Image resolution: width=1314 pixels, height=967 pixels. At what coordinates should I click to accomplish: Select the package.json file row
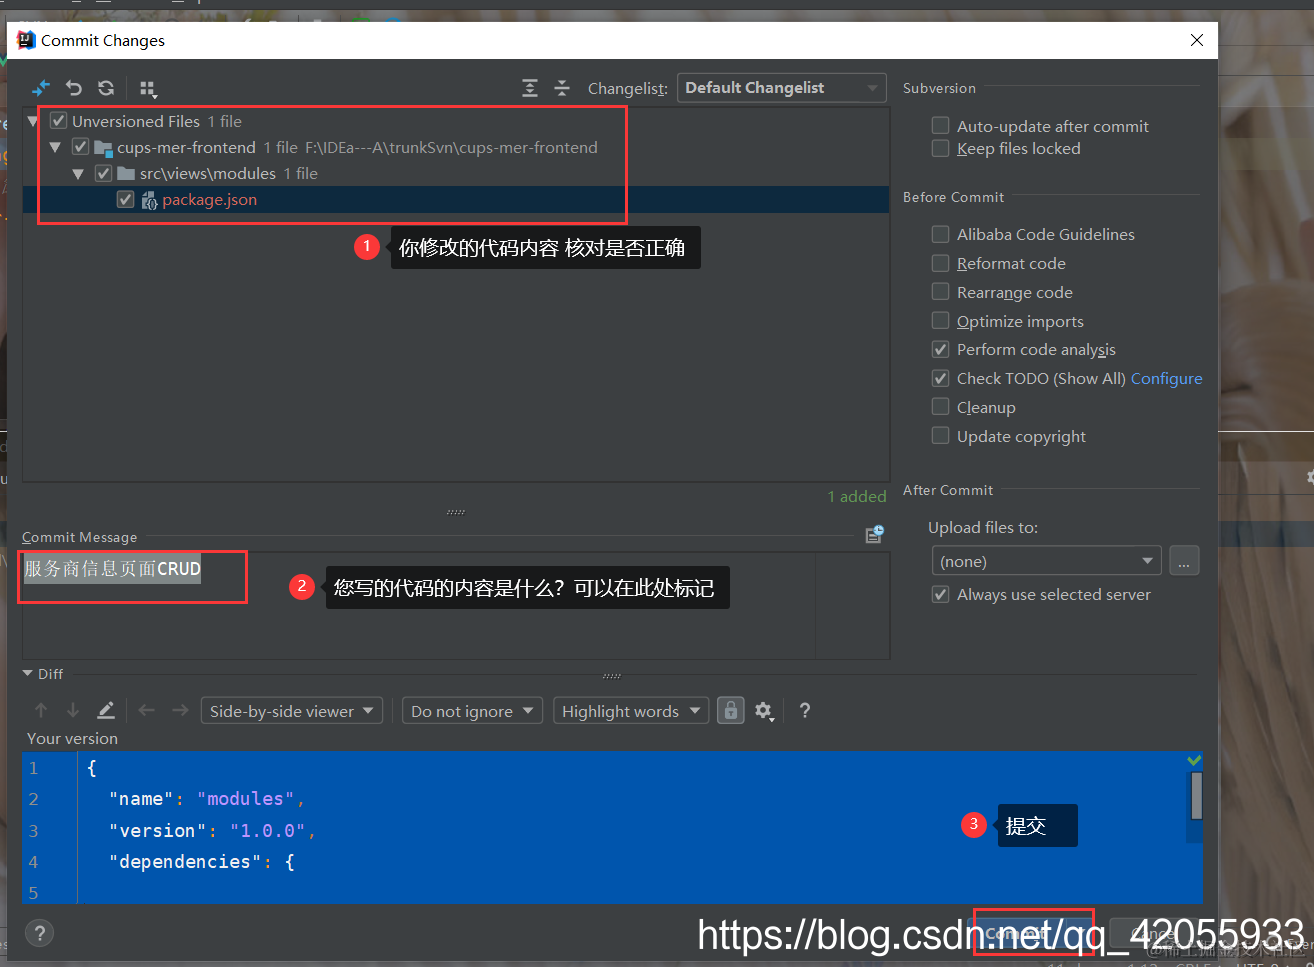[x=456, y=199]
